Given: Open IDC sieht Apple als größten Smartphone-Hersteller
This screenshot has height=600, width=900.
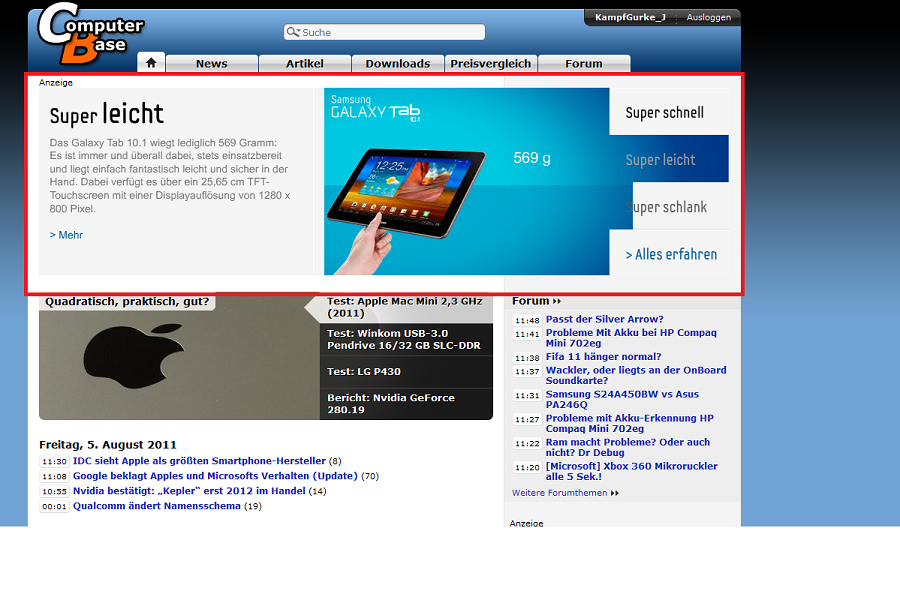Looking at the screenshot, I should (199, 460).
